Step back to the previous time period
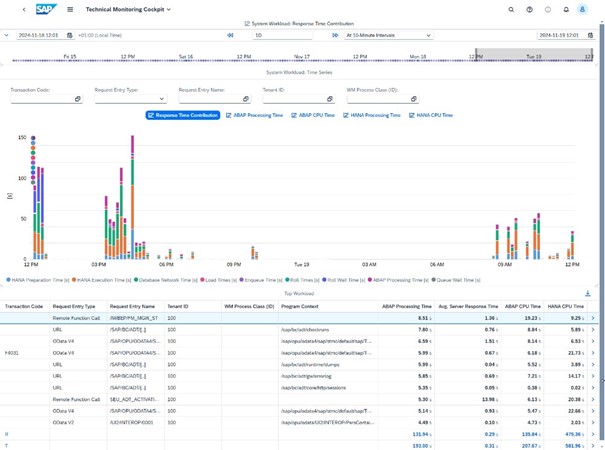This screenshot has width=605, height=450. point(231,35)
